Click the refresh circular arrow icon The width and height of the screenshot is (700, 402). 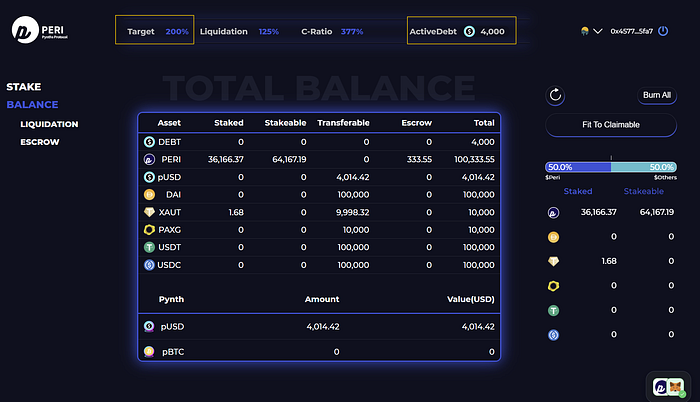pos(555,95)
